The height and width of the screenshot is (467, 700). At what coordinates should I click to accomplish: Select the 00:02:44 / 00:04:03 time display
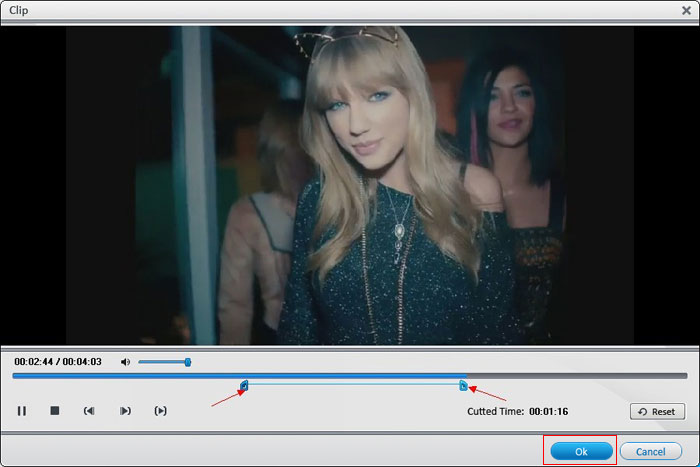pyautogui.click(x=58, y=362)
